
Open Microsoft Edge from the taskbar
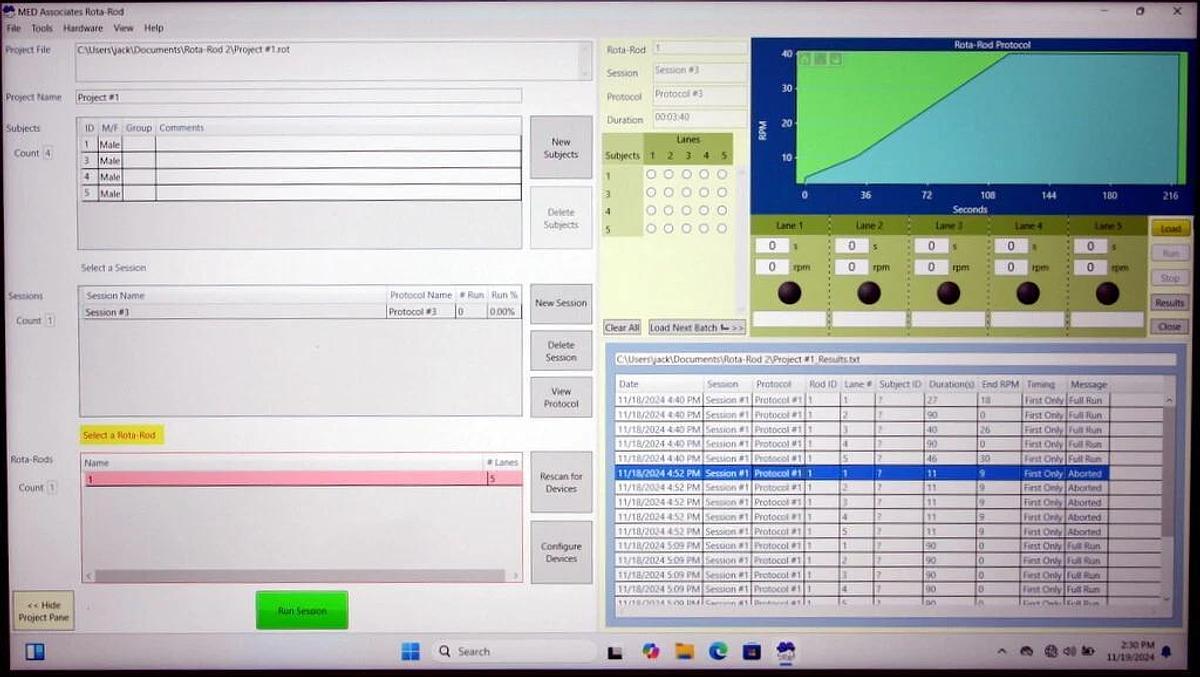click(x=718, y=651)
